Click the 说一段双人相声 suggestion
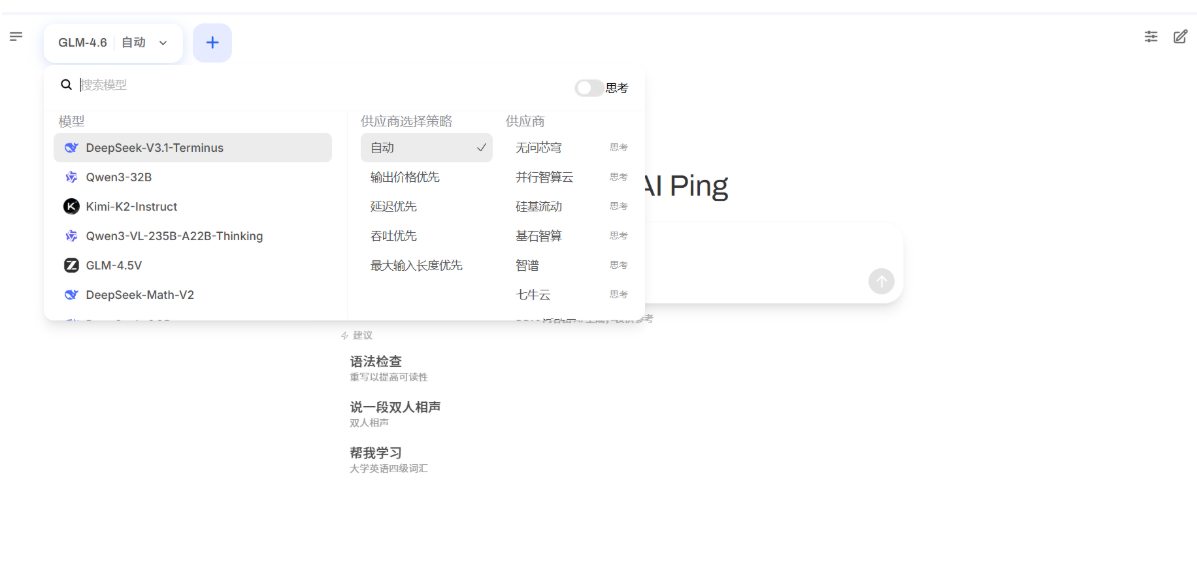 395,414
